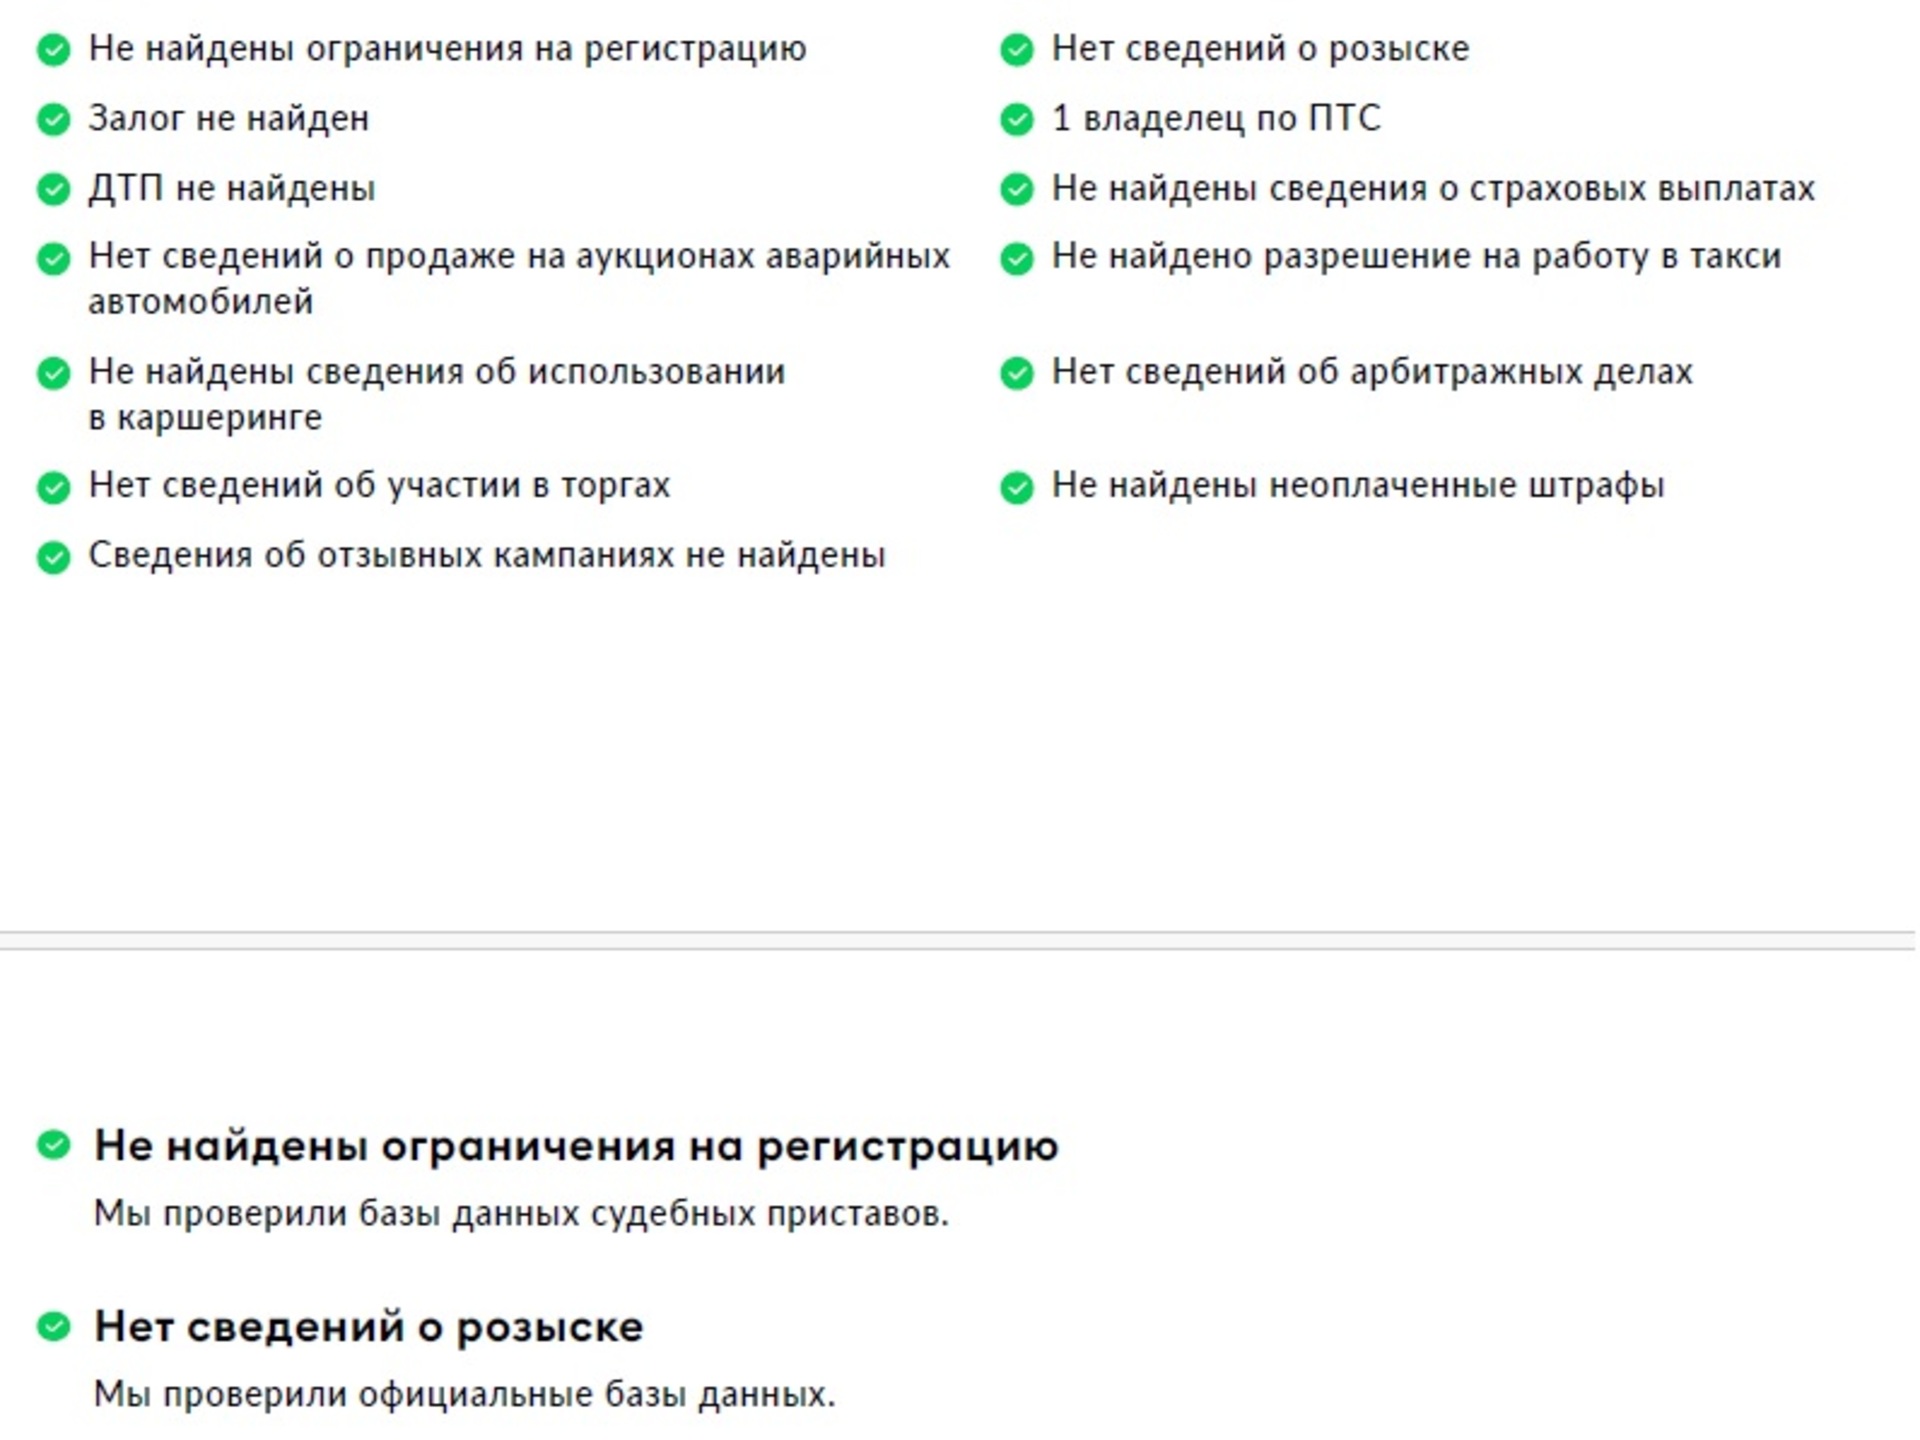Click check icon next to '1 владелец по ПТС'
1920x1440 pixels.
tap(1017, 120)
